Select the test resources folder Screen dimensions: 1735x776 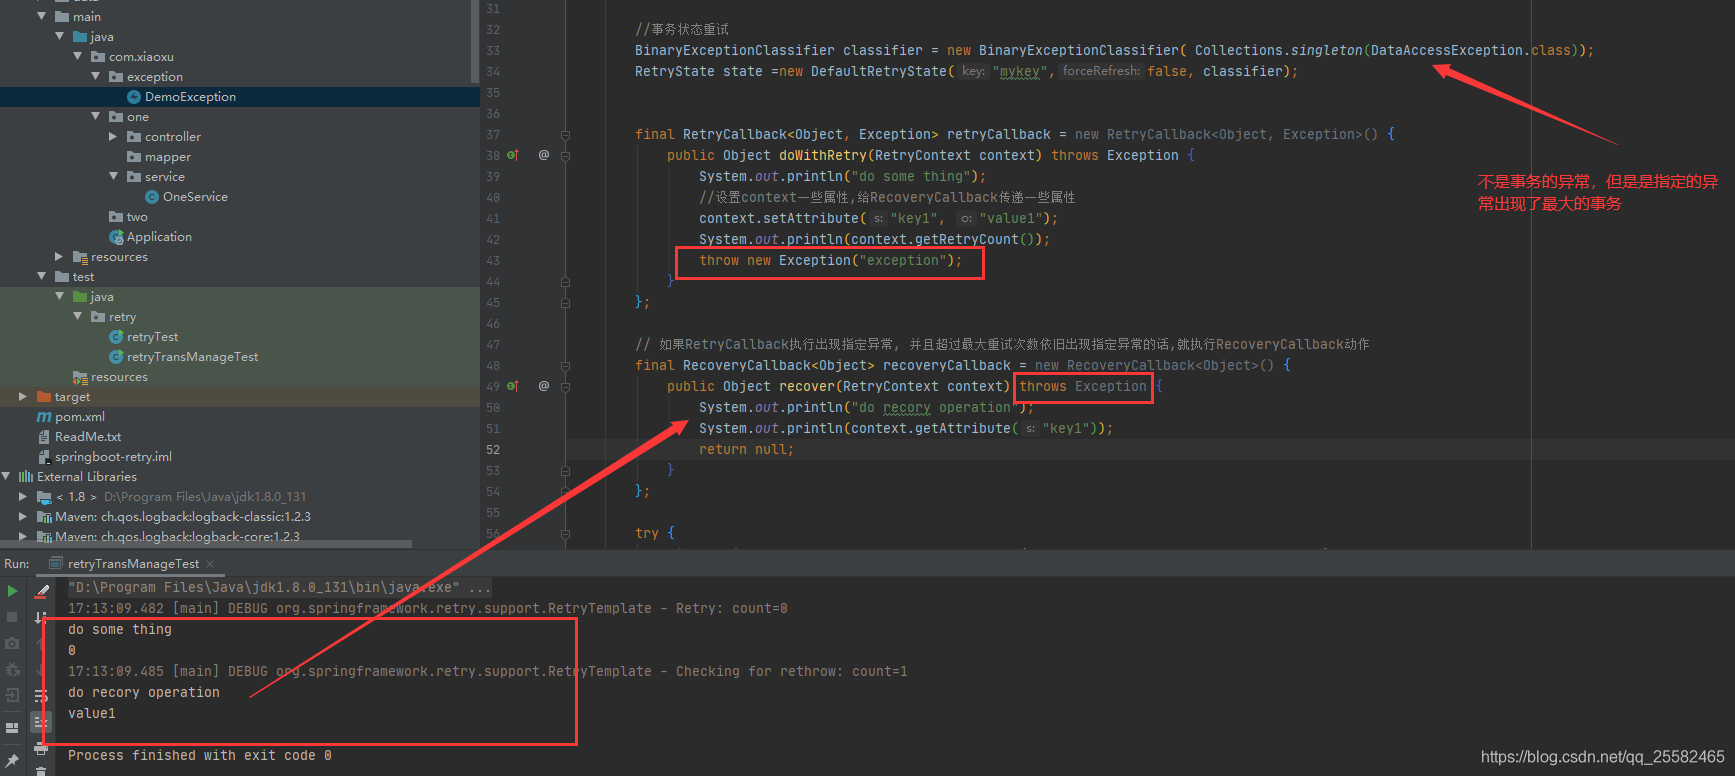pyautogui.click(x=119, y=377)
